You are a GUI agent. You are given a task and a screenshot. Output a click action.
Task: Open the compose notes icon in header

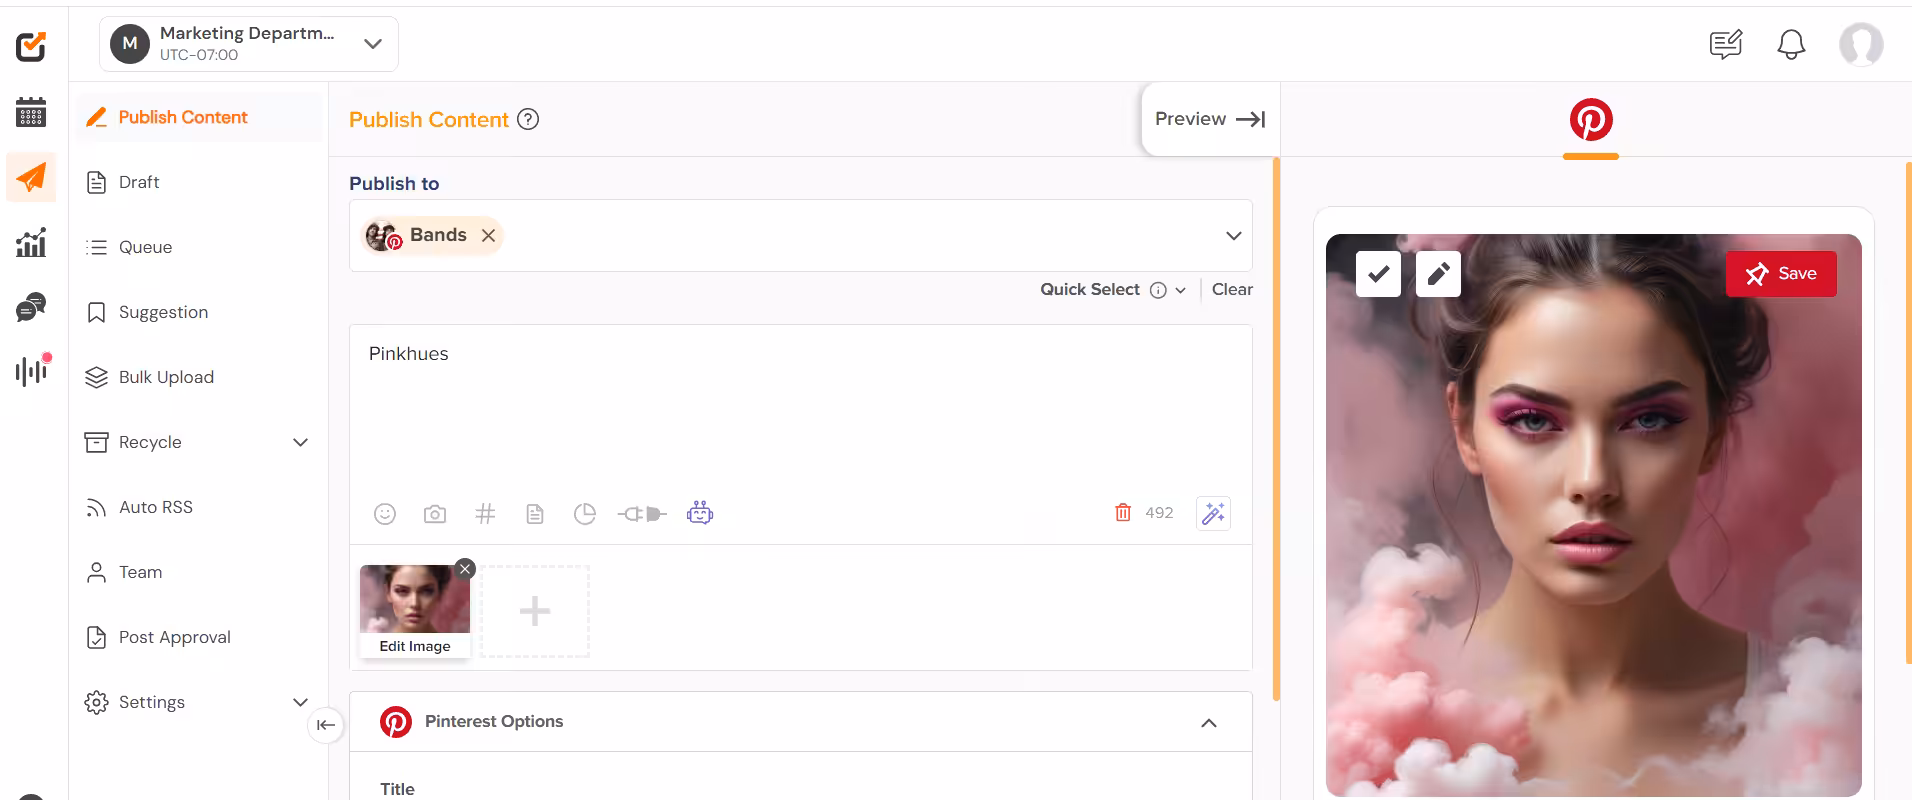click(1726, 45)
